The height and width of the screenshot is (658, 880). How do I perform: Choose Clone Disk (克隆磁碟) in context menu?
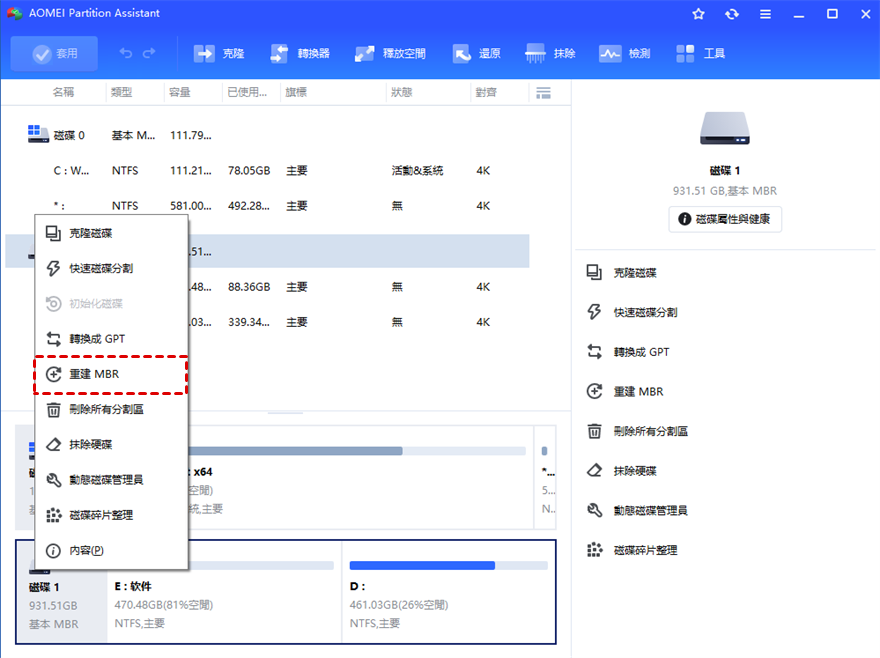pyautogui.click(x=111, y=233)
